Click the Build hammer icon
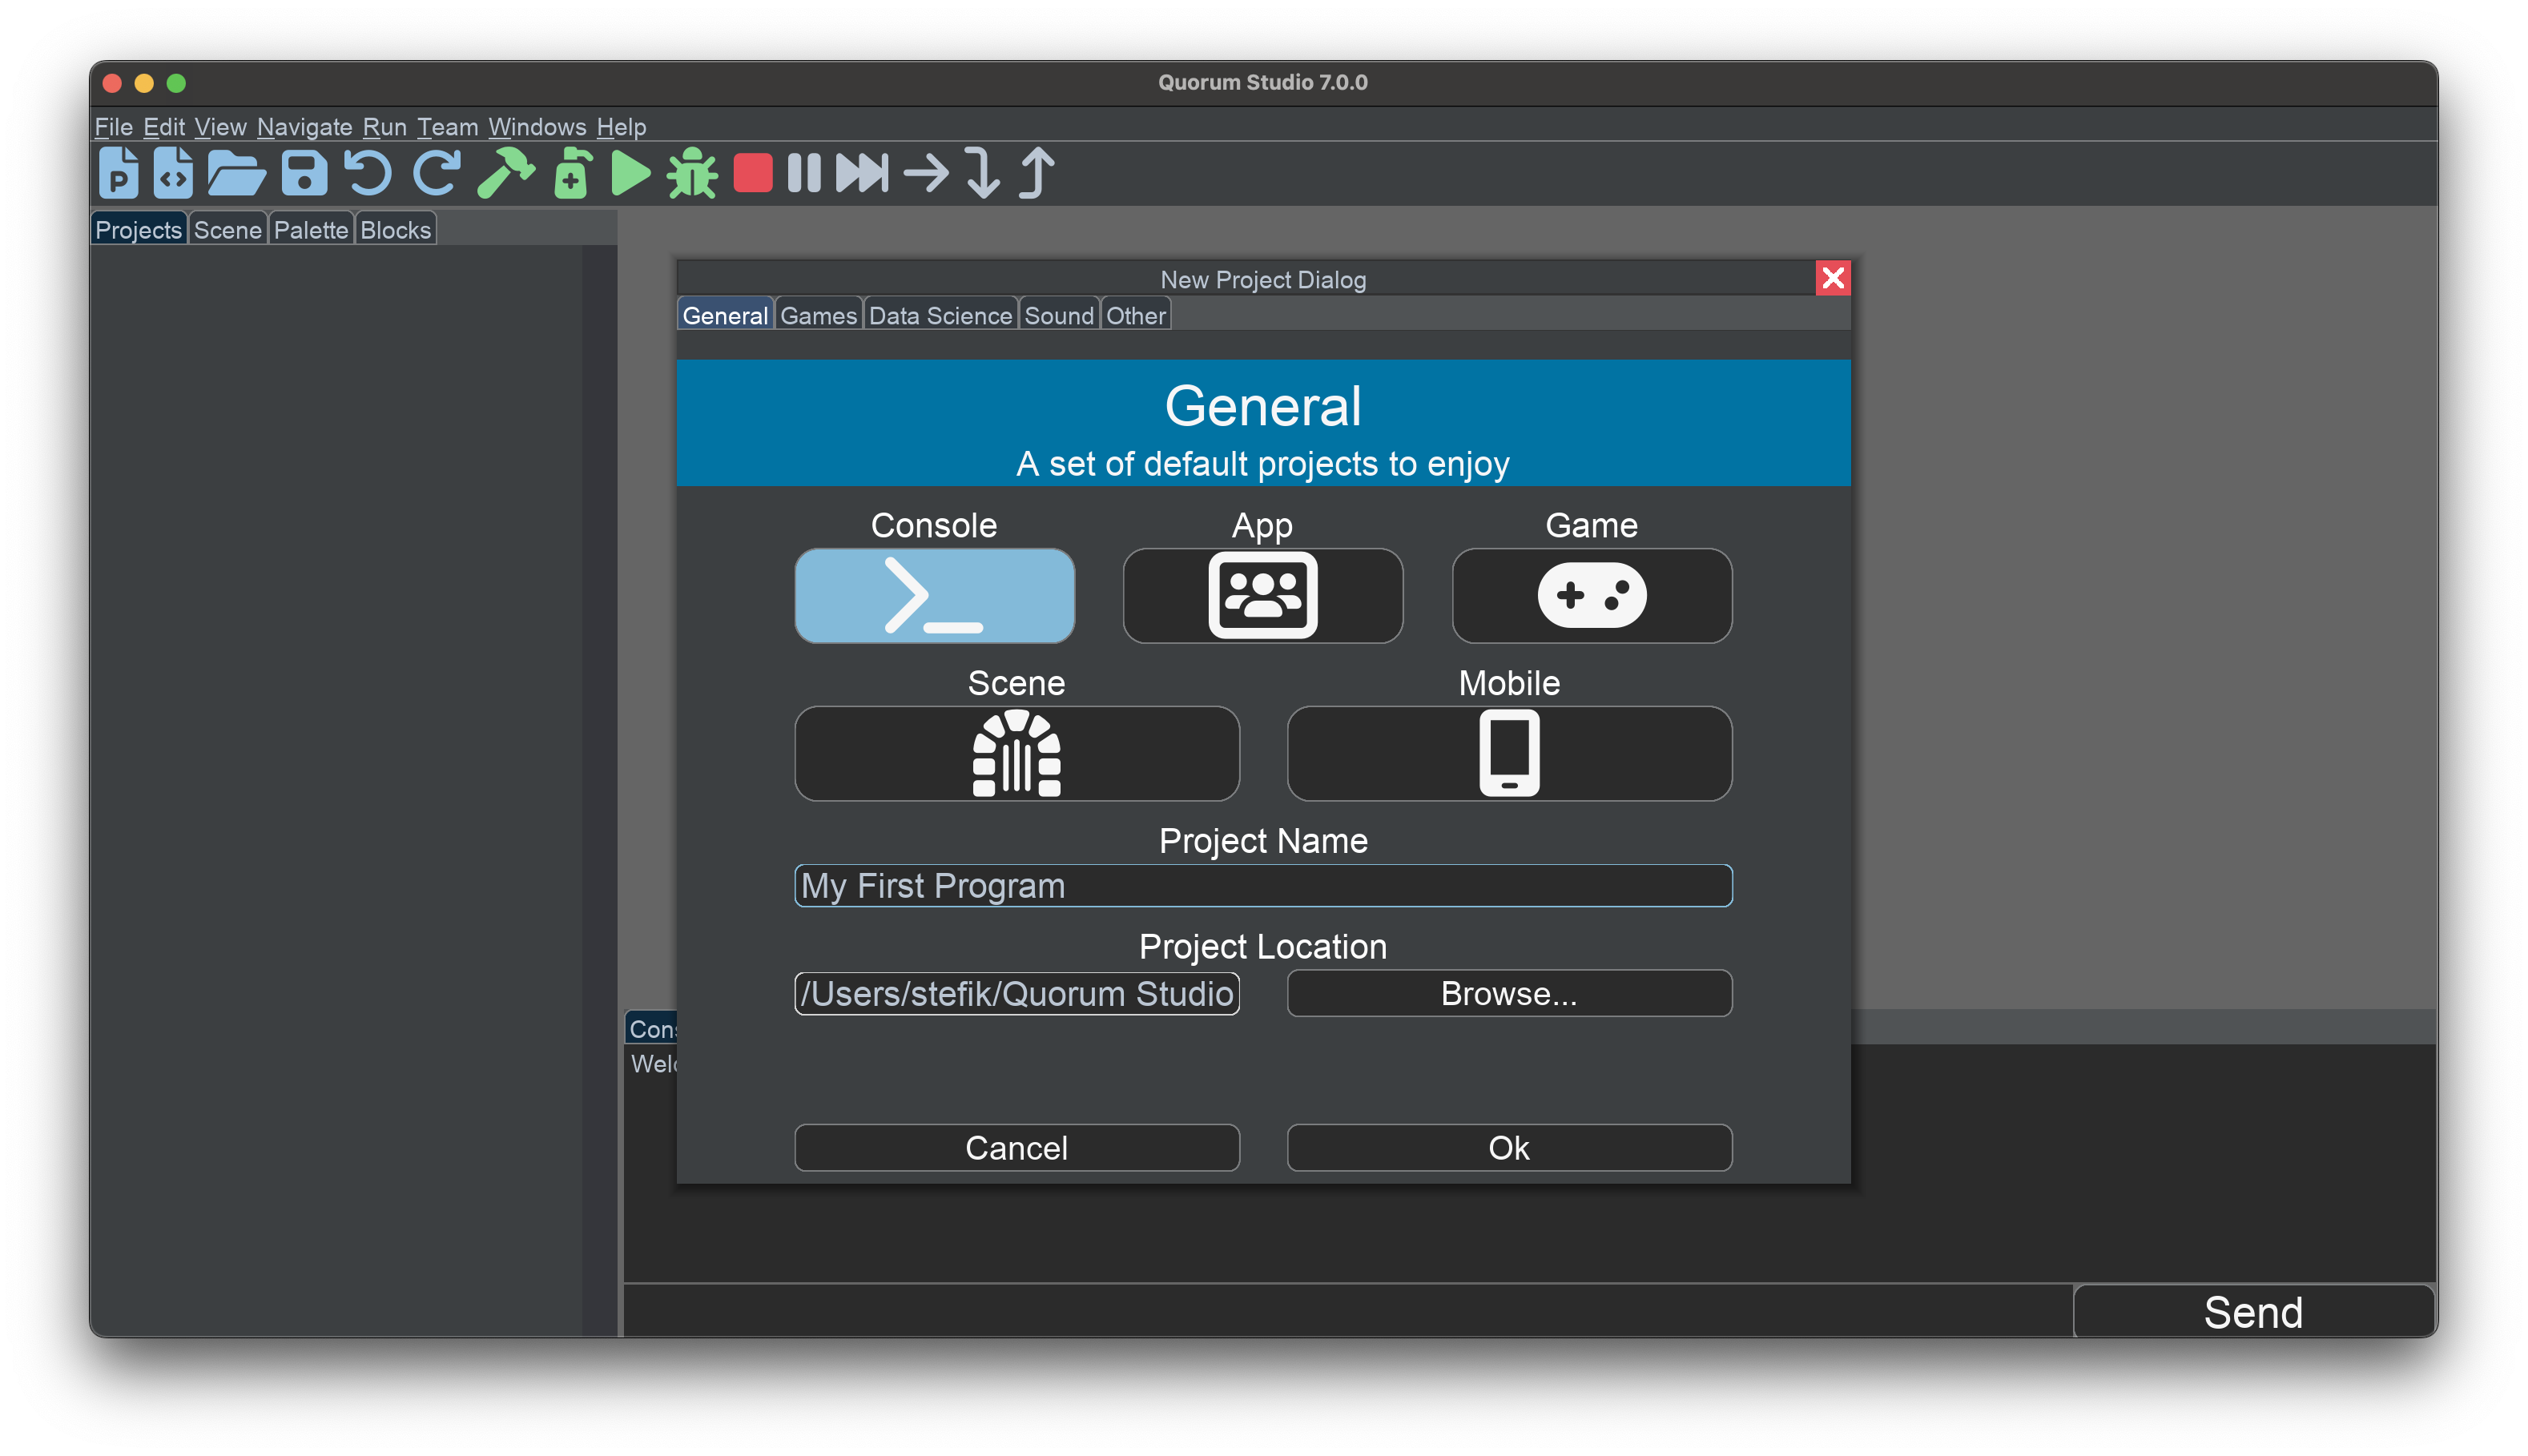Image resolution: width=2528 pixels, height=1456 pixels. click(x=506, y=173)
